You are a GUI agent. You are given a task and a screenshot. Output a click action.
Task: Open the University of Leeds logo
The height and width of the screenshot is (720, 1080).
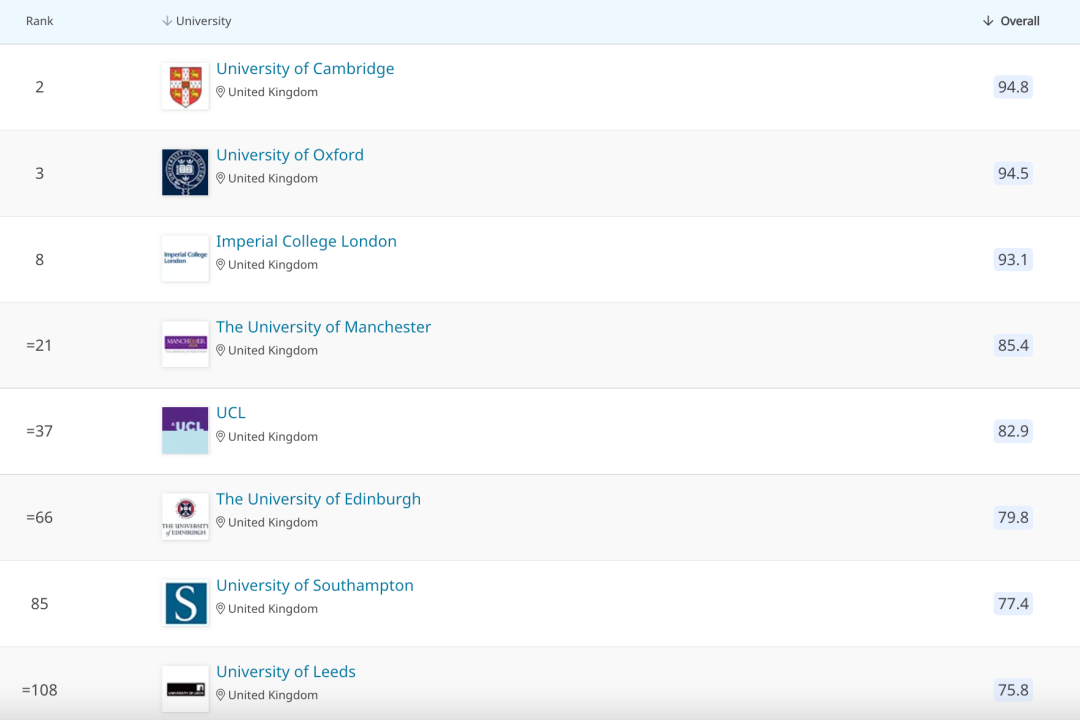185,689
